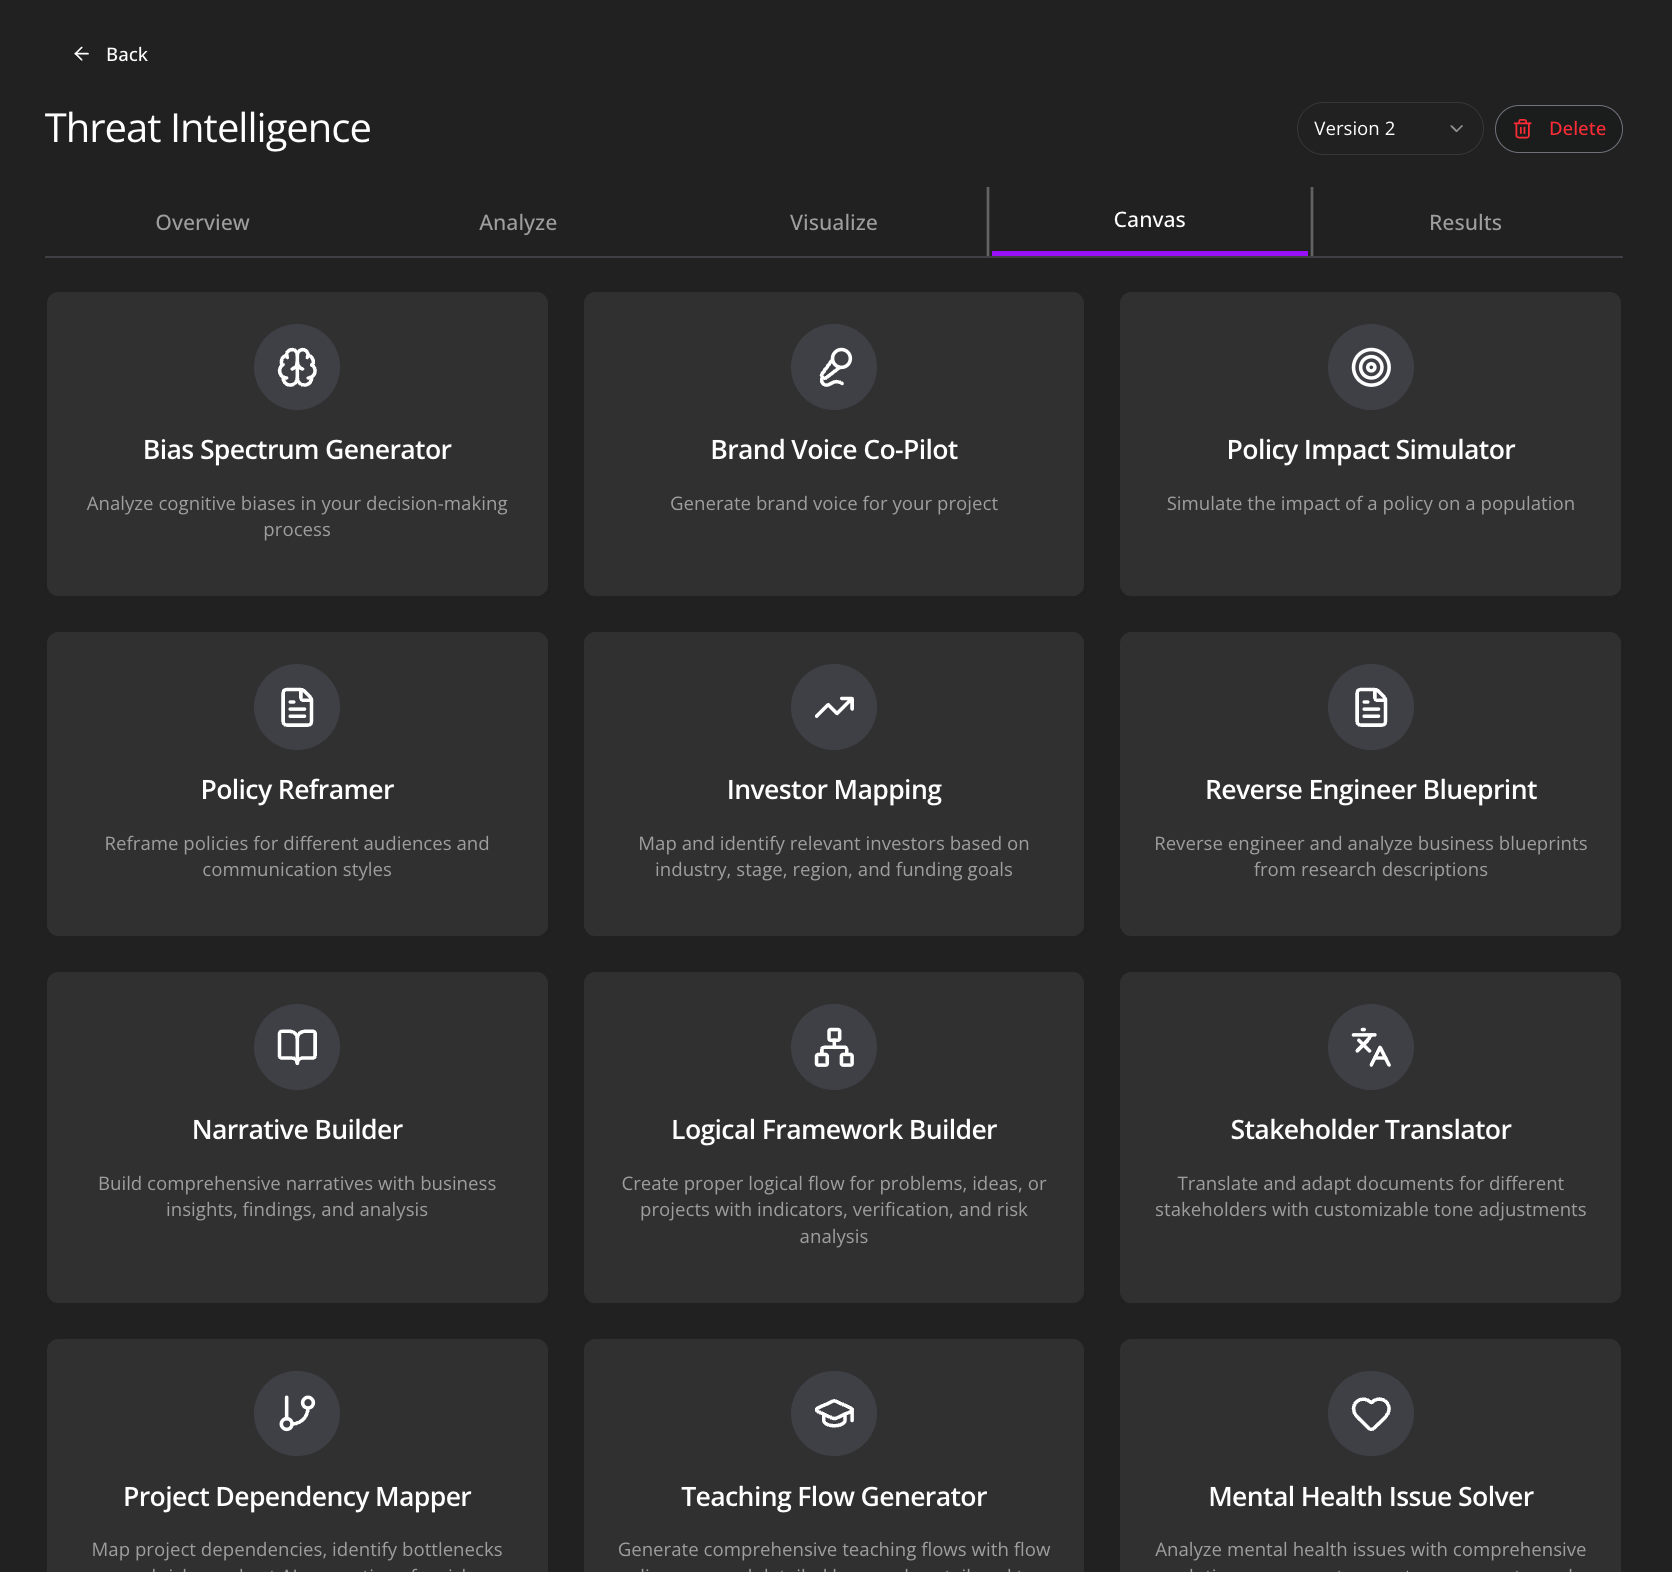This screenshot has width=1672, height=1572.
Task: Switch to the Visualize tab
Action: 833,221
